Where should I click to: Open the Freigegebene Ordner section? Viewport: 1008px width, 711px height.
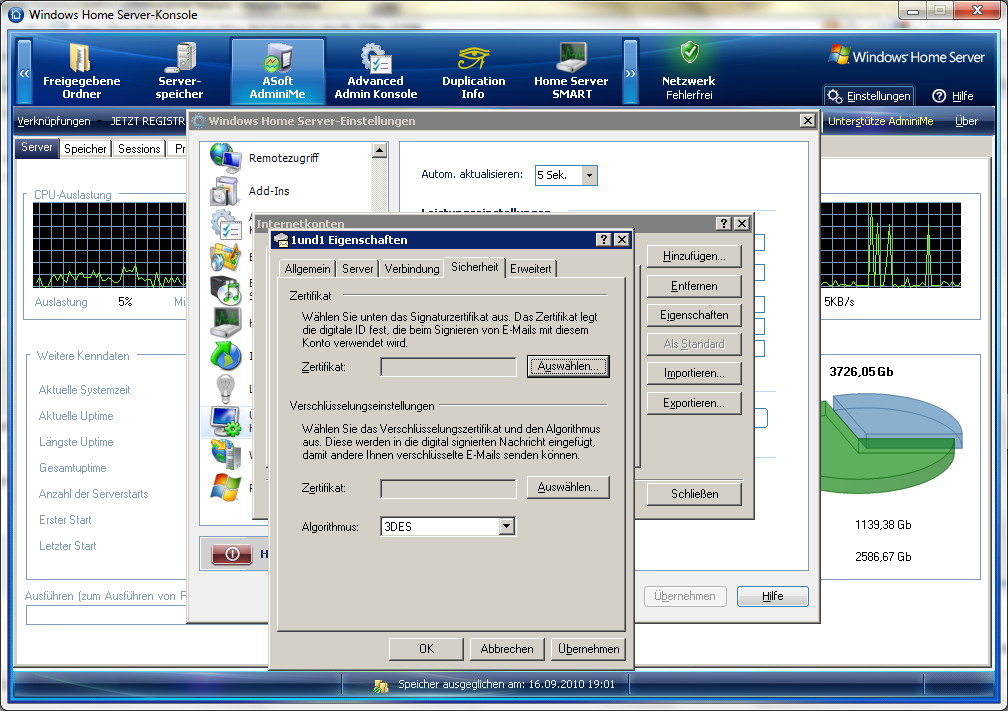pos(81,71)
